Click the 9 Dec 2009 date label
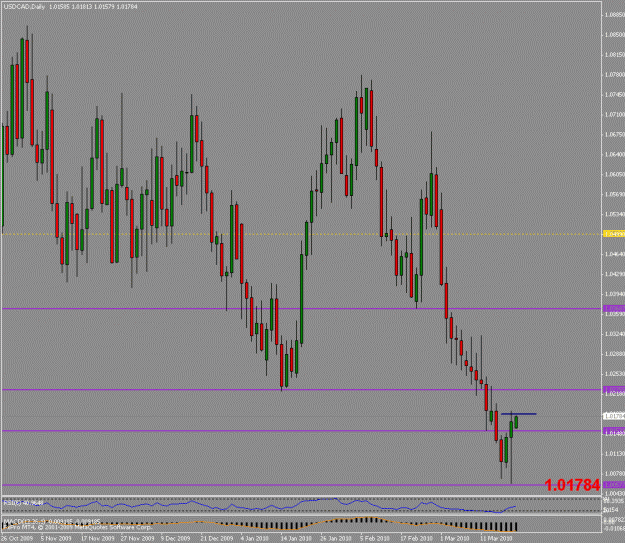625x543 pixels. point(175,538)
